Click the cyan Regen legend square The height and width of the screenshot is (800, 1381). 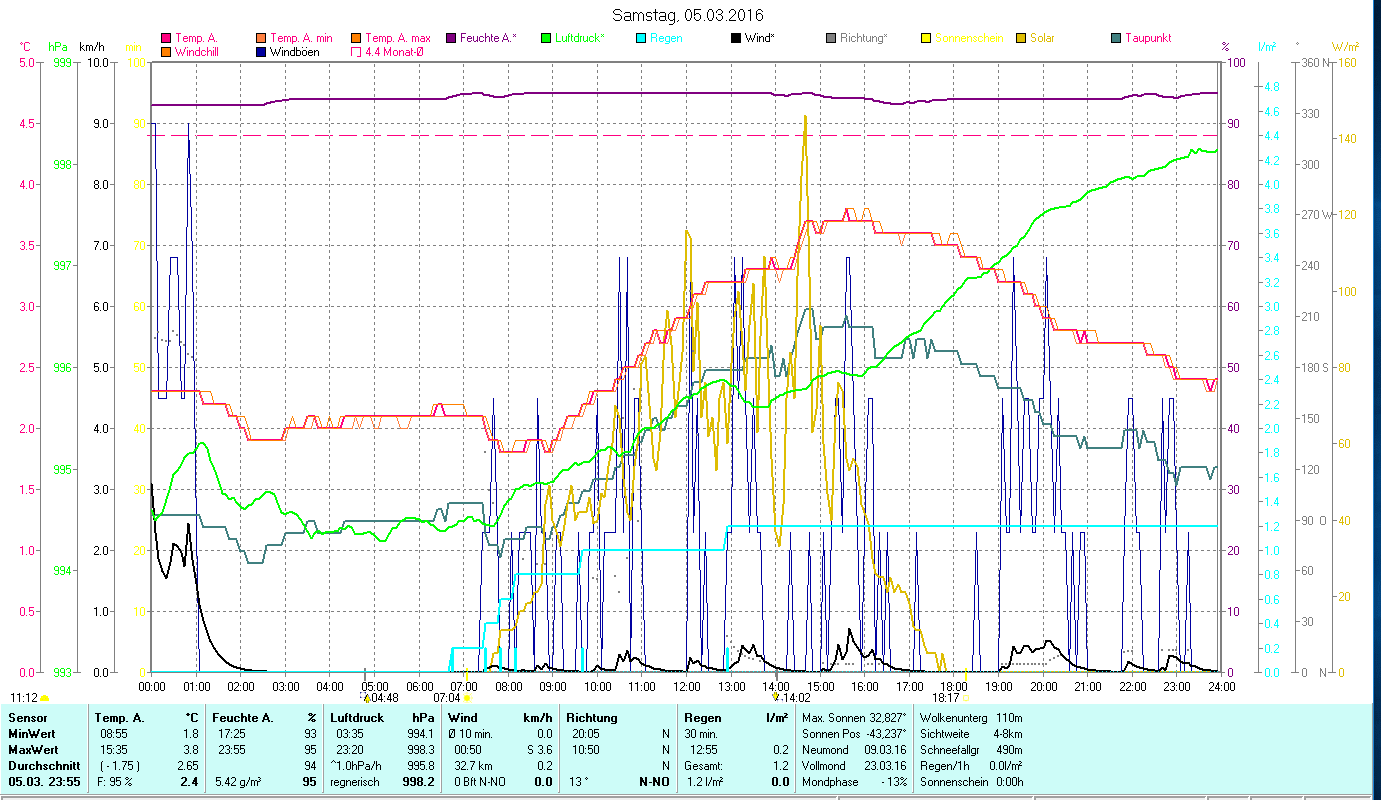(x=640, y=39)
